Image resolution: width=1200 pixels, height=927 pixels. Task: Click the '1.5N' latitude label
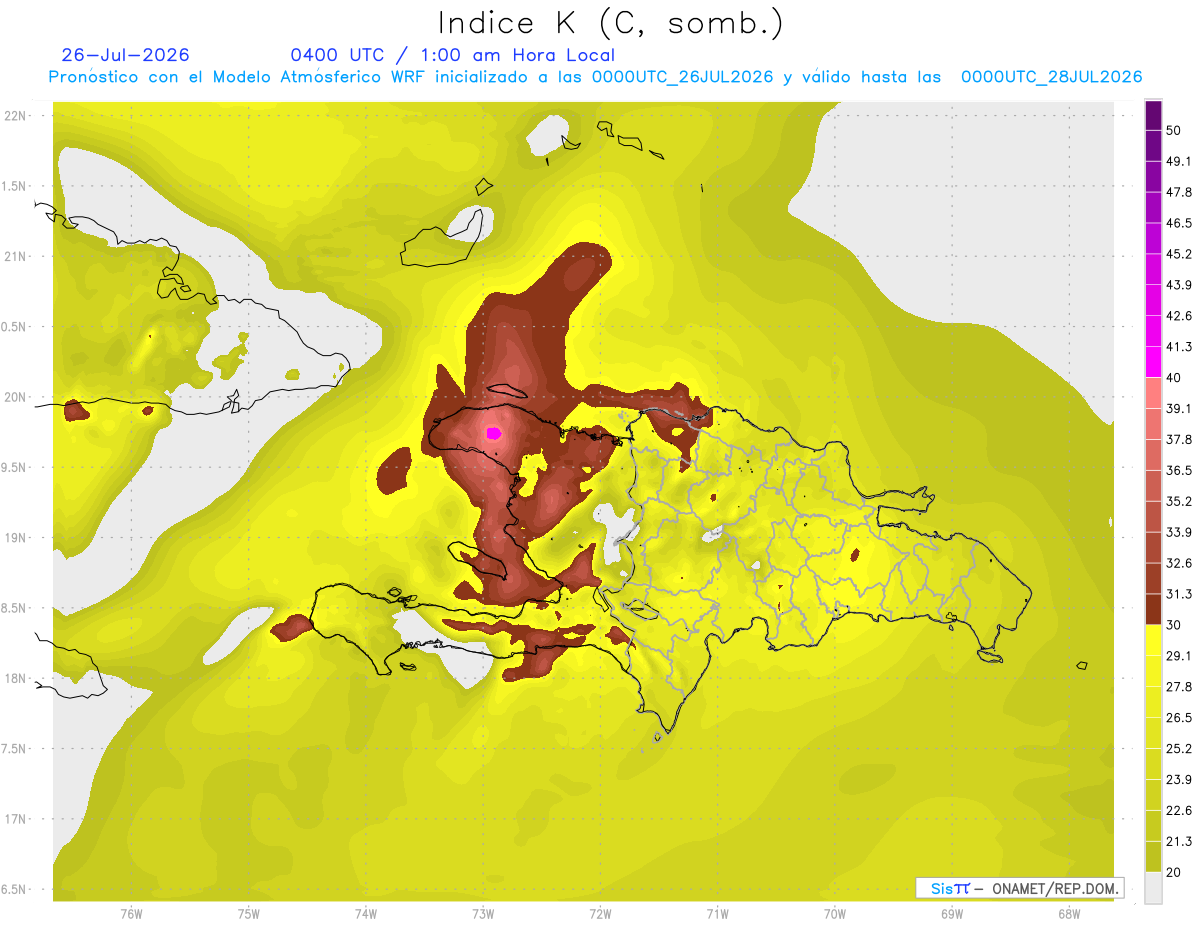tap(15, 186)
